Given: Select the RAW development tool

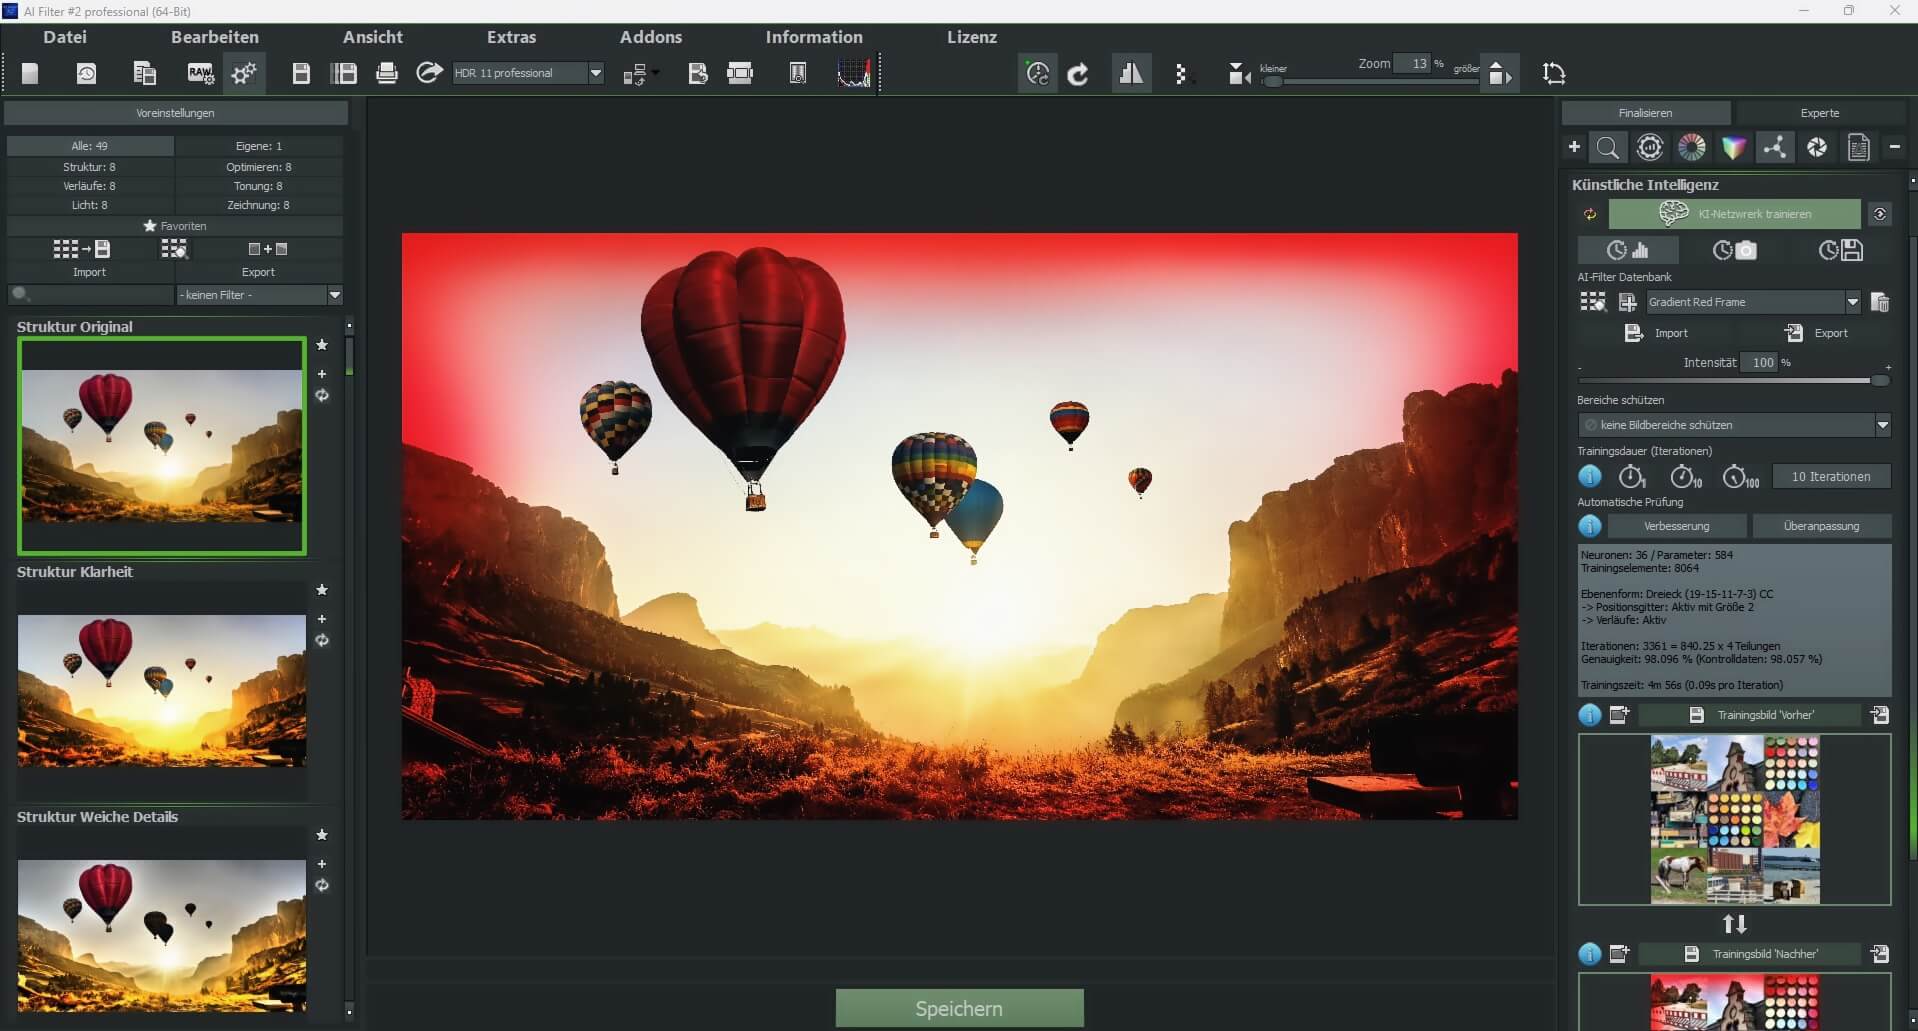Looking at the screenshot, I should click(x=199, y=73).
